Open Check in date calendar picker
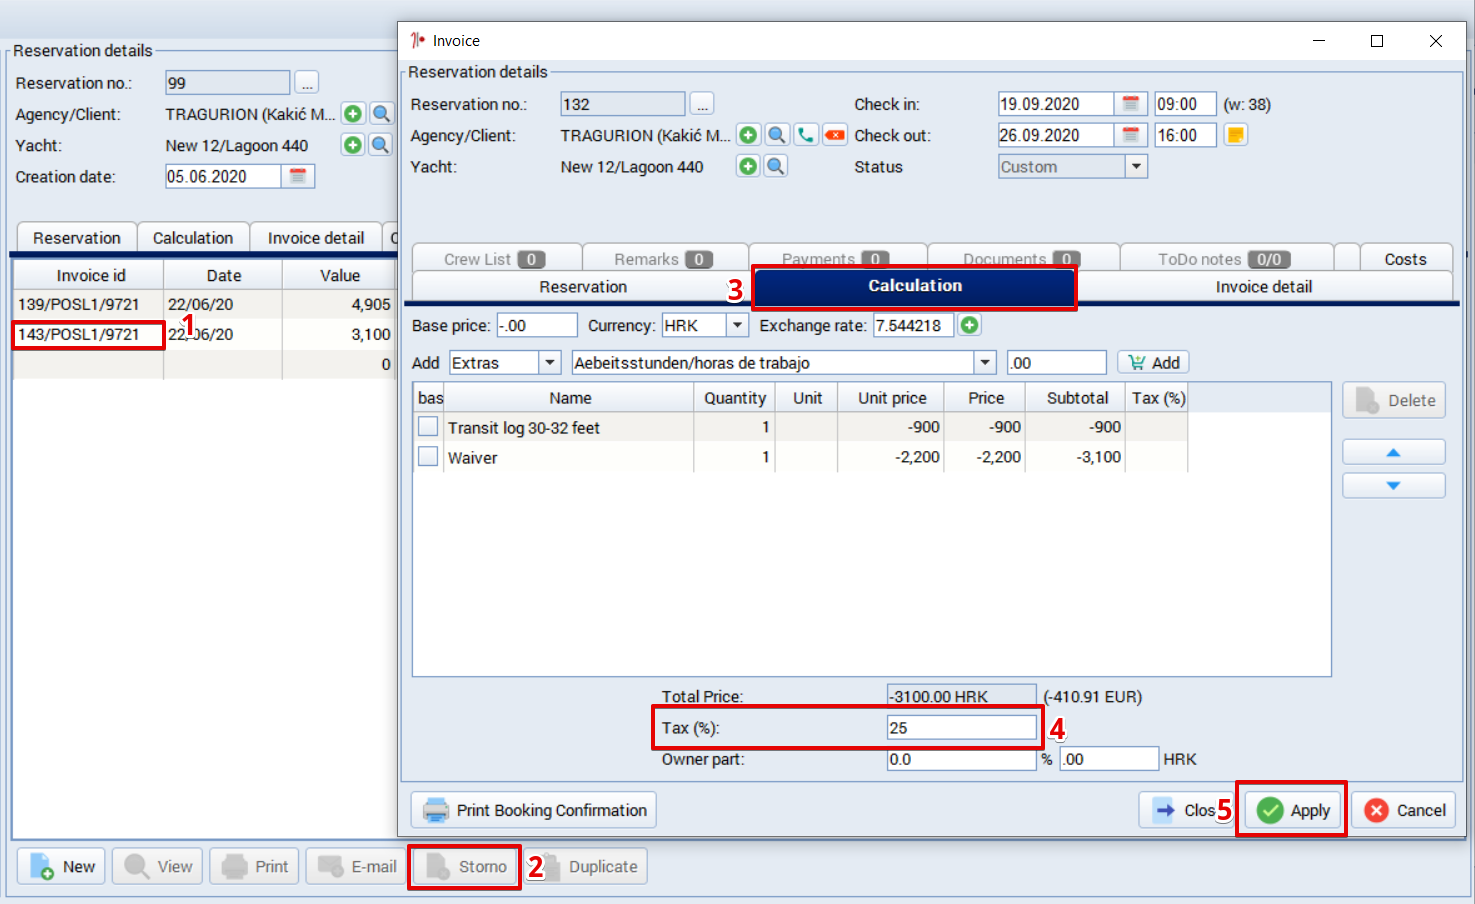The height and width of the screenshot is (904, 1475). pos(1131,104)
